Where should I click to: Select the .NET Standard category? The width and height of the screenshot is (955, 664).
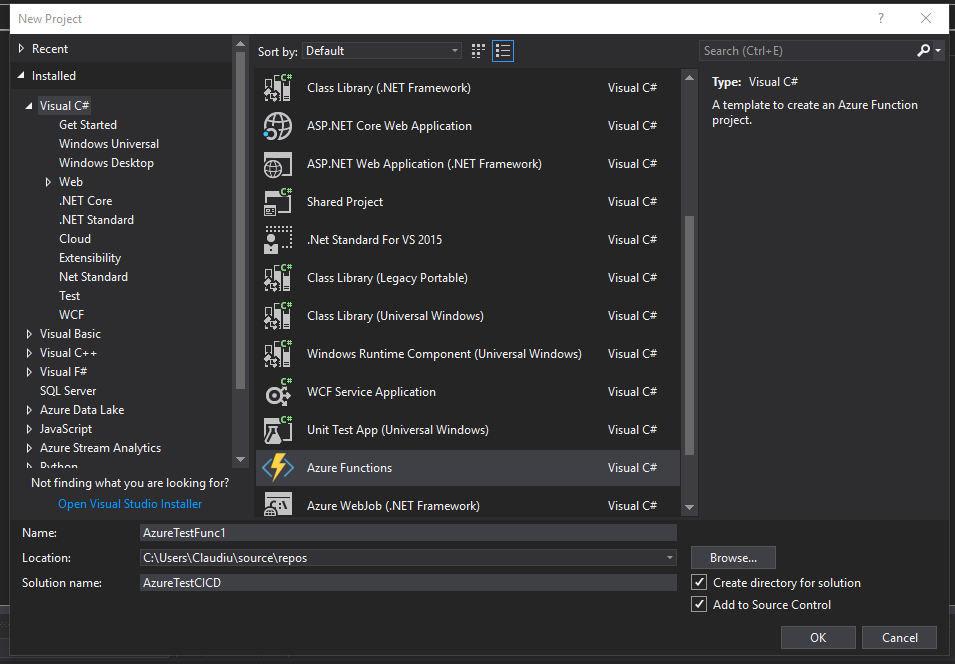tap(96, 220)
